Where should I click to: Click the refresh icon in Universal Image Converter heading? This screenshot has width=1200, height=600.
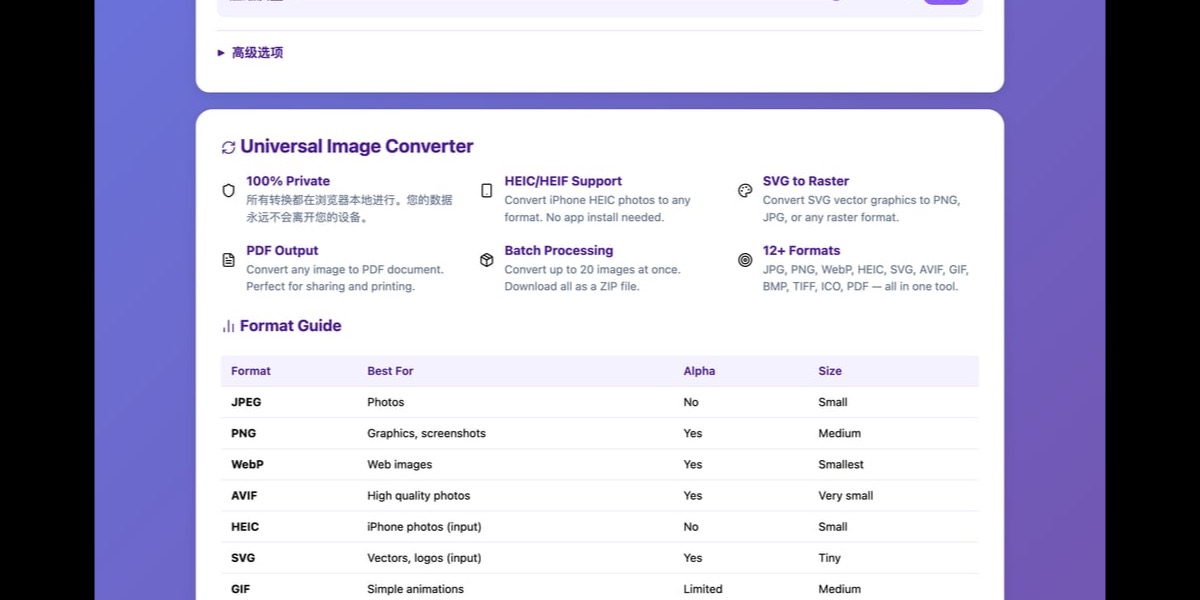point(227,146)
